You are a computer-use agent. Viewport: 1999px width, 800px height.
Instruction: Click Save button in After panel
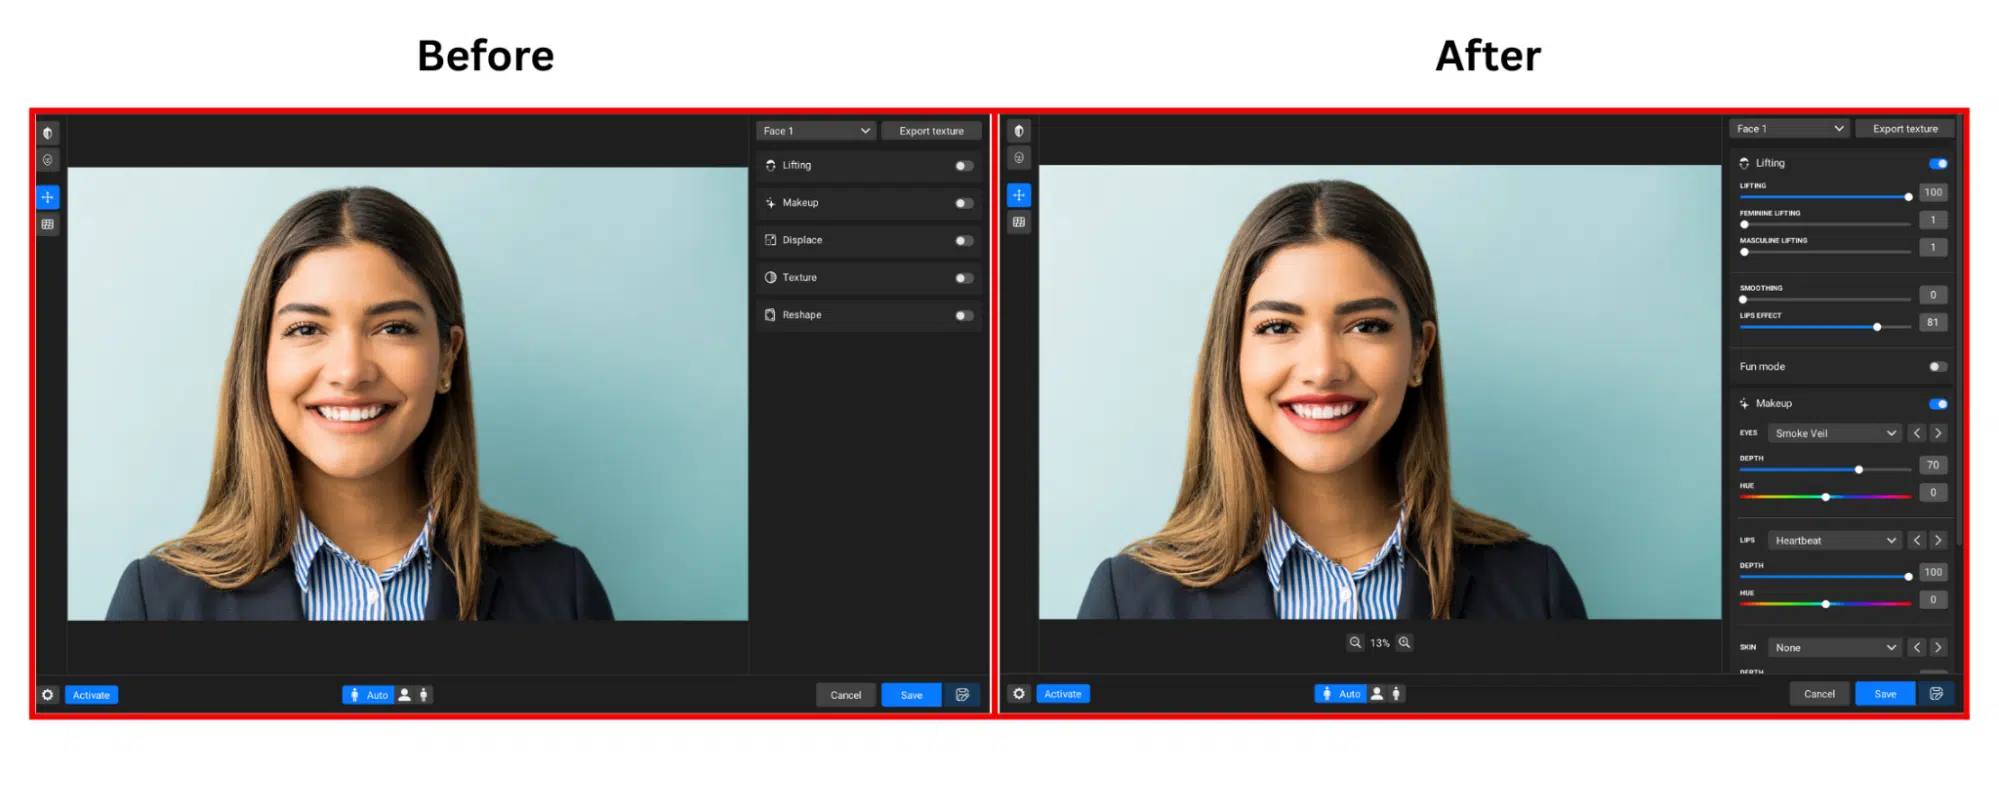tap(1885, 694)
